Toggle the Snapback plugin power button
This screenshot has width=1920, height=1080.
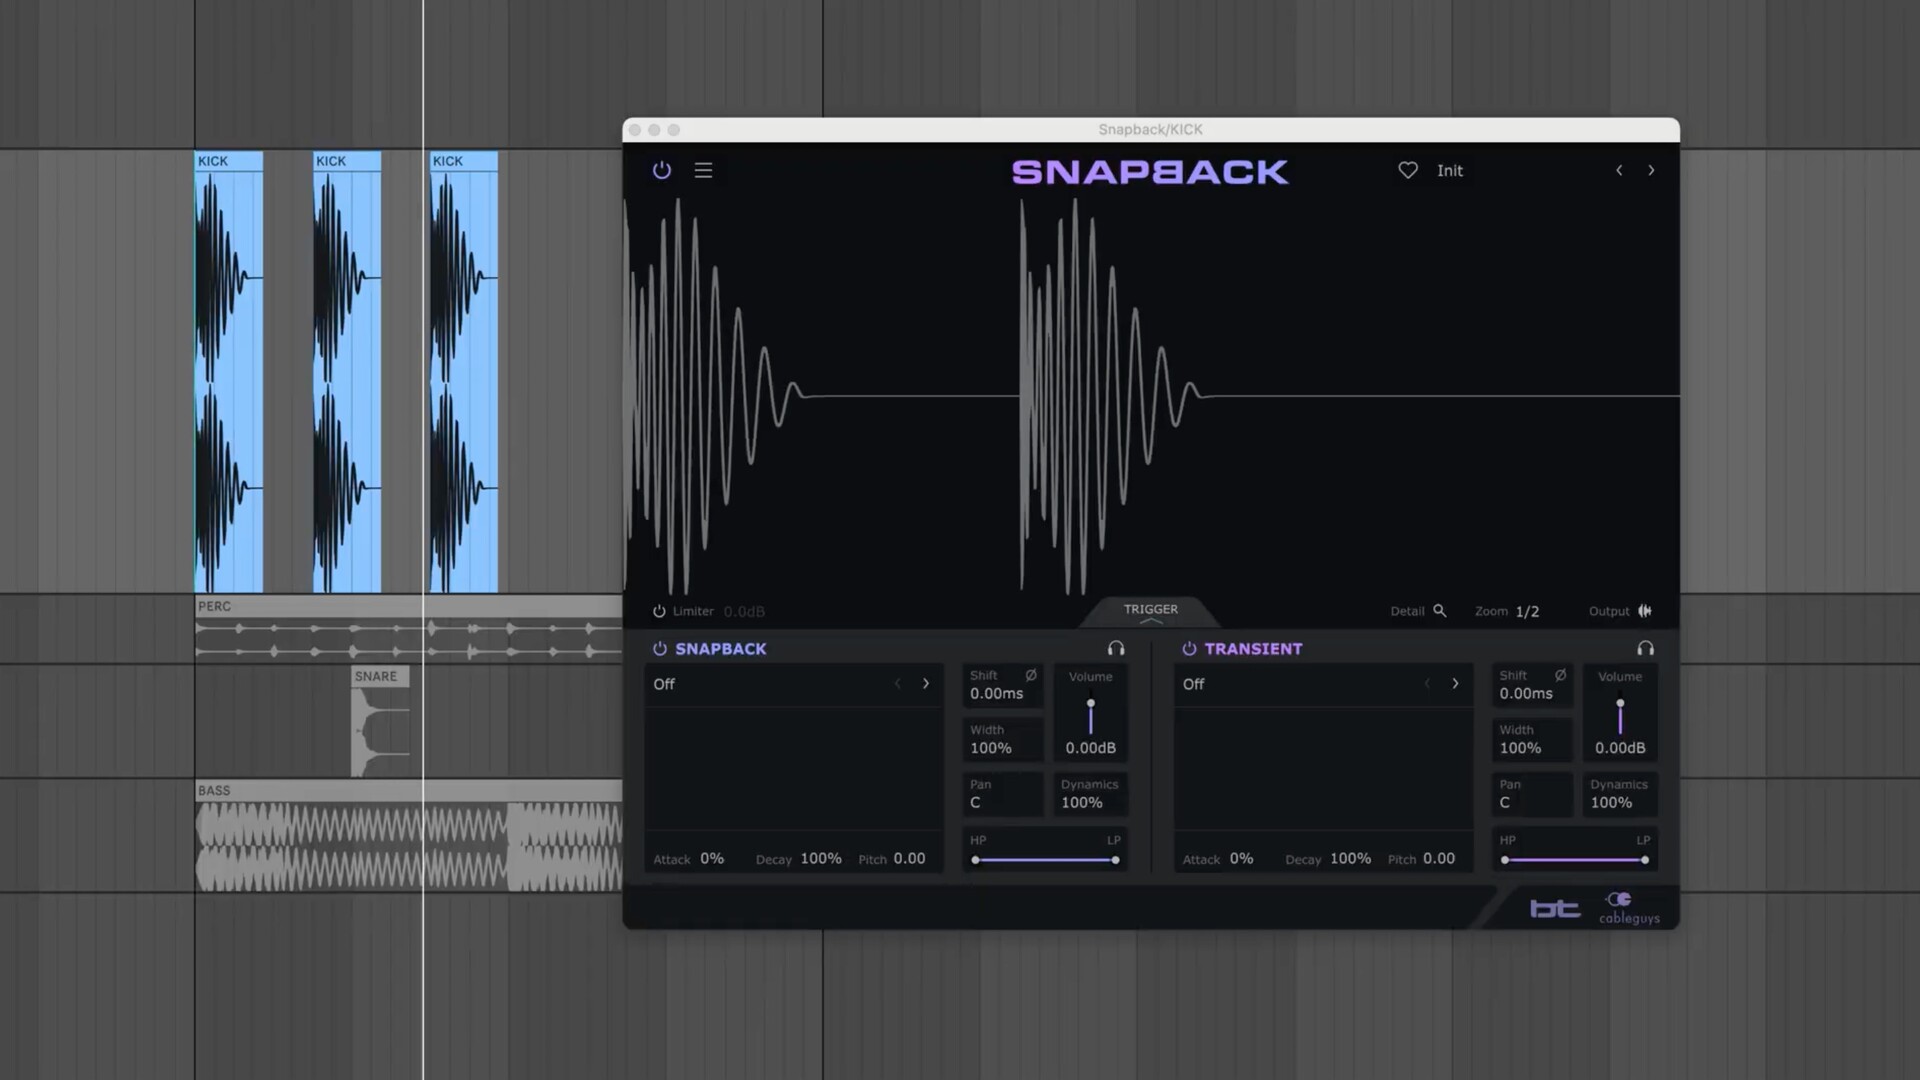(x=661, y=170)
